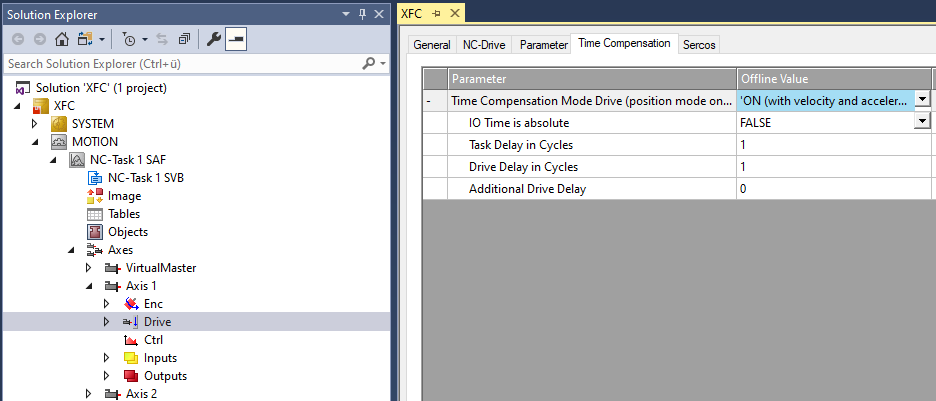Expand the SYSTEM node
Viewport: 936px width, 401px height.
[x=35, y=124]
